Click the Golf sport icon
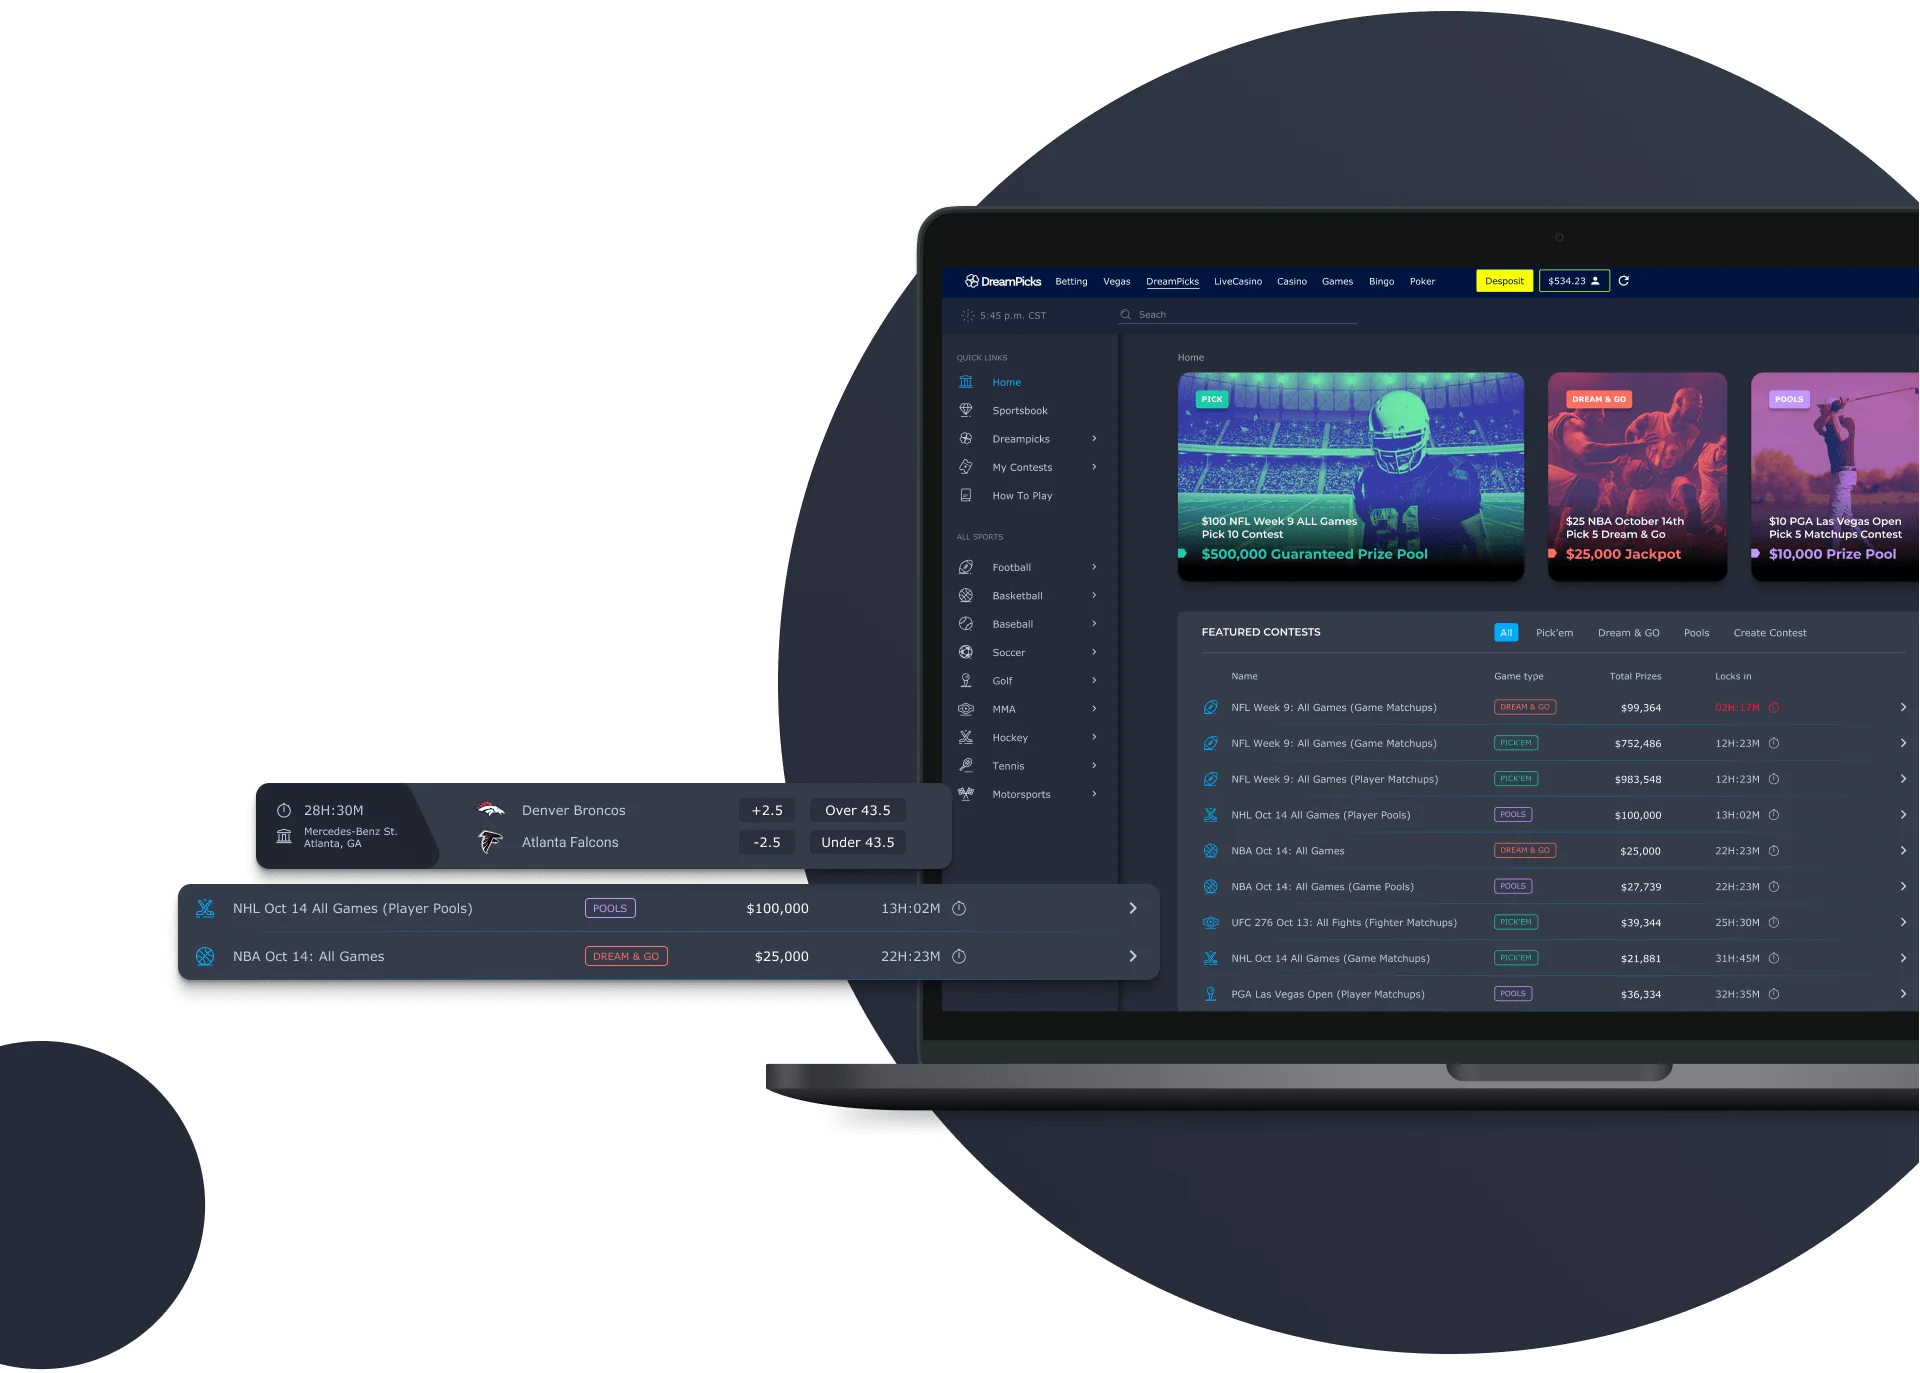 966,681
